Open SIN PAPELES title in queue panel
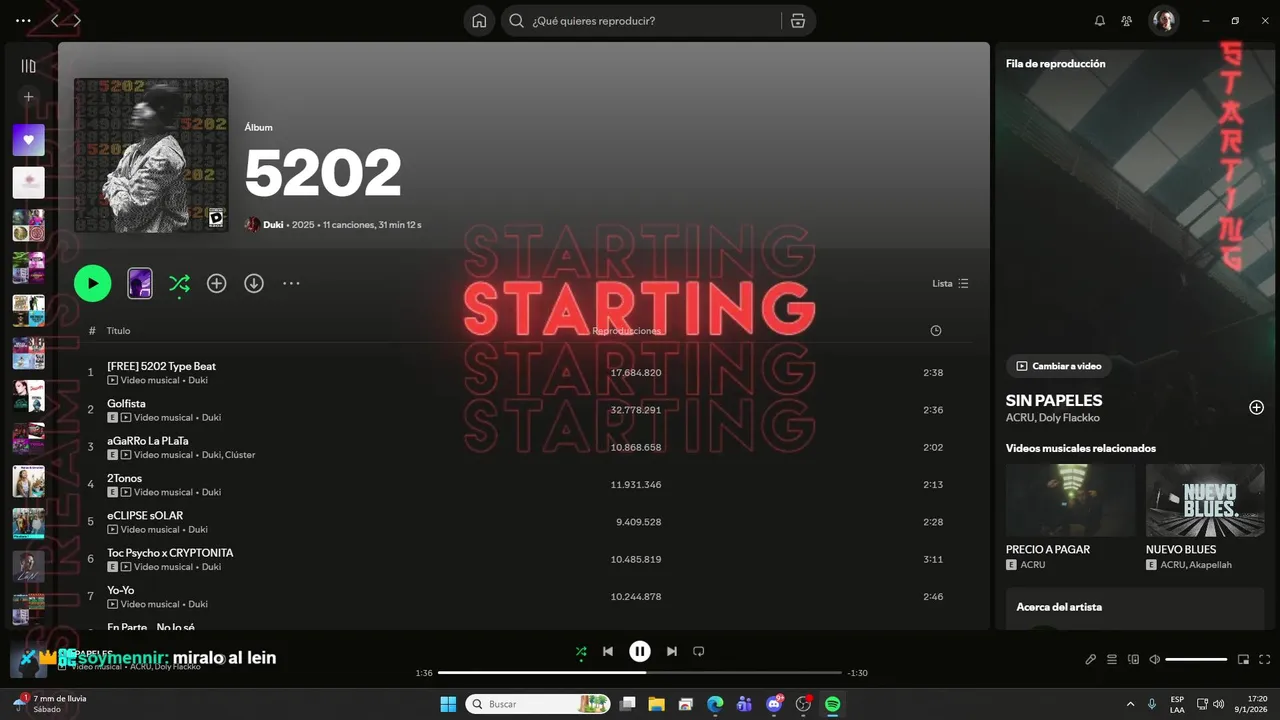 pyautogui.click(x=1054, y=401)
